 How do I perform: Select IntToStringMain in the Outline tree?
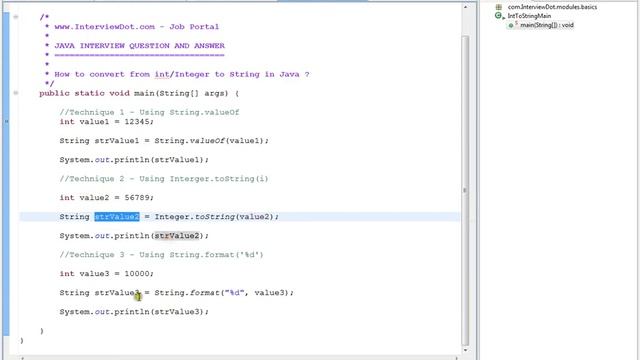529,16
